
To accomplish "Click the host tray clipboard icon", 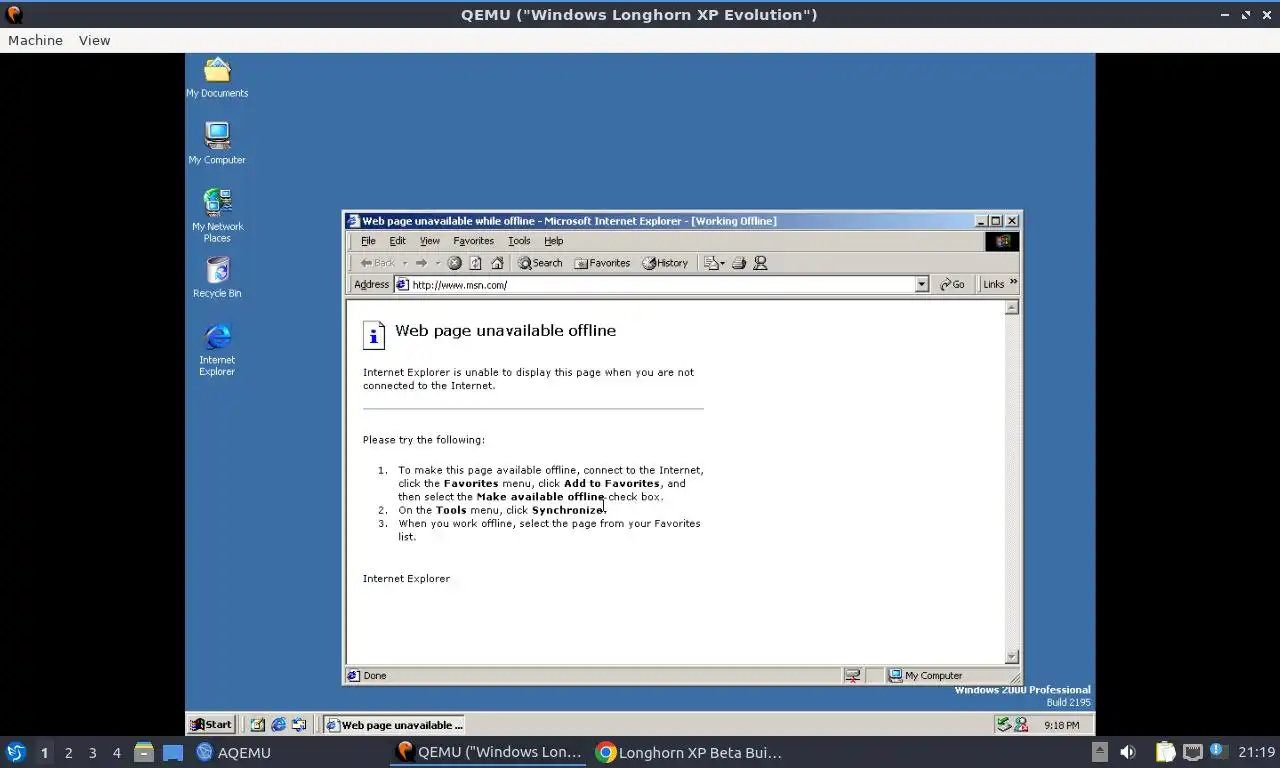I will point(1166,752).
